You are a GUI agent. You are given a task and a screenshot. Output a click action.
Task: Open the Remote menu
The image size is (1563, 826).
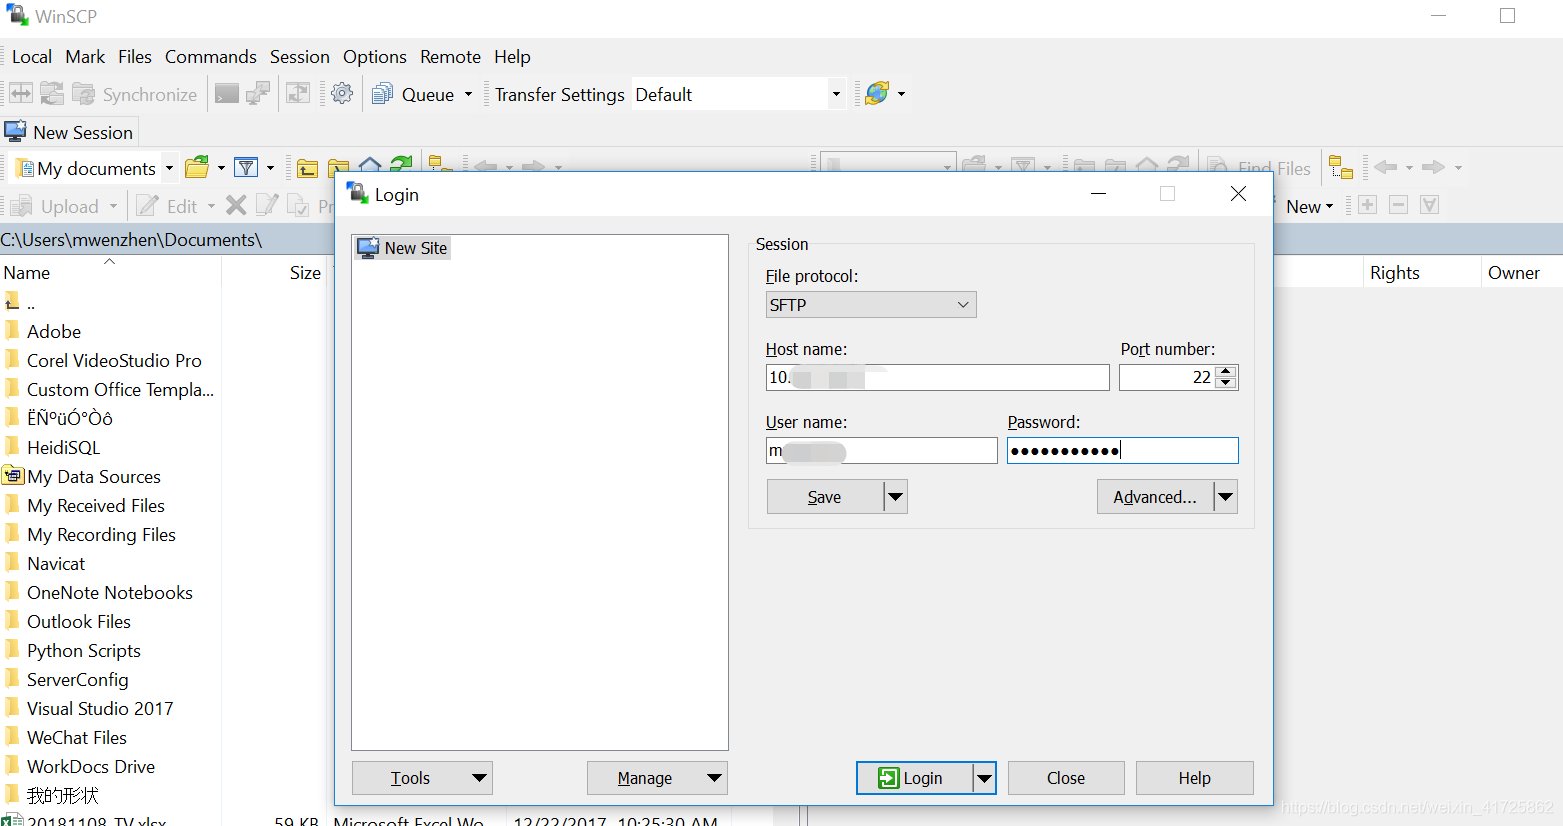click(x=450, y=57)
